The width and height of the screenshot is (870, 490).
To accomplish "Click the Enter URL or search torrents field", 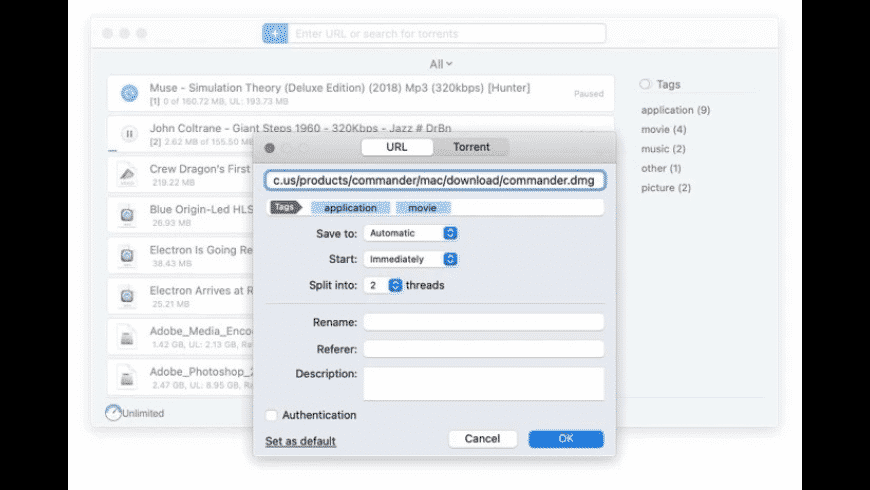I will pyautogui.click(x=447, y=33).
